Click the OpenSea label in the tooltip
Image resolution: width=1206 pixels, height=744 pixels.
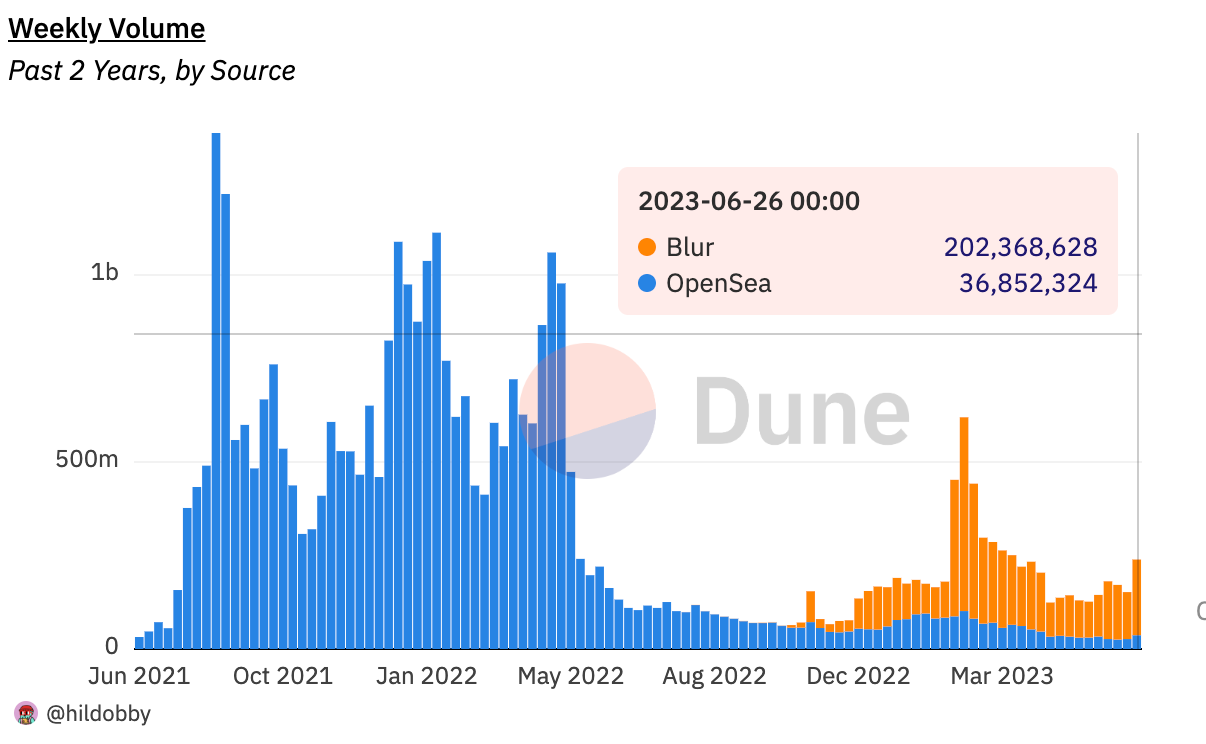(719, 283)
